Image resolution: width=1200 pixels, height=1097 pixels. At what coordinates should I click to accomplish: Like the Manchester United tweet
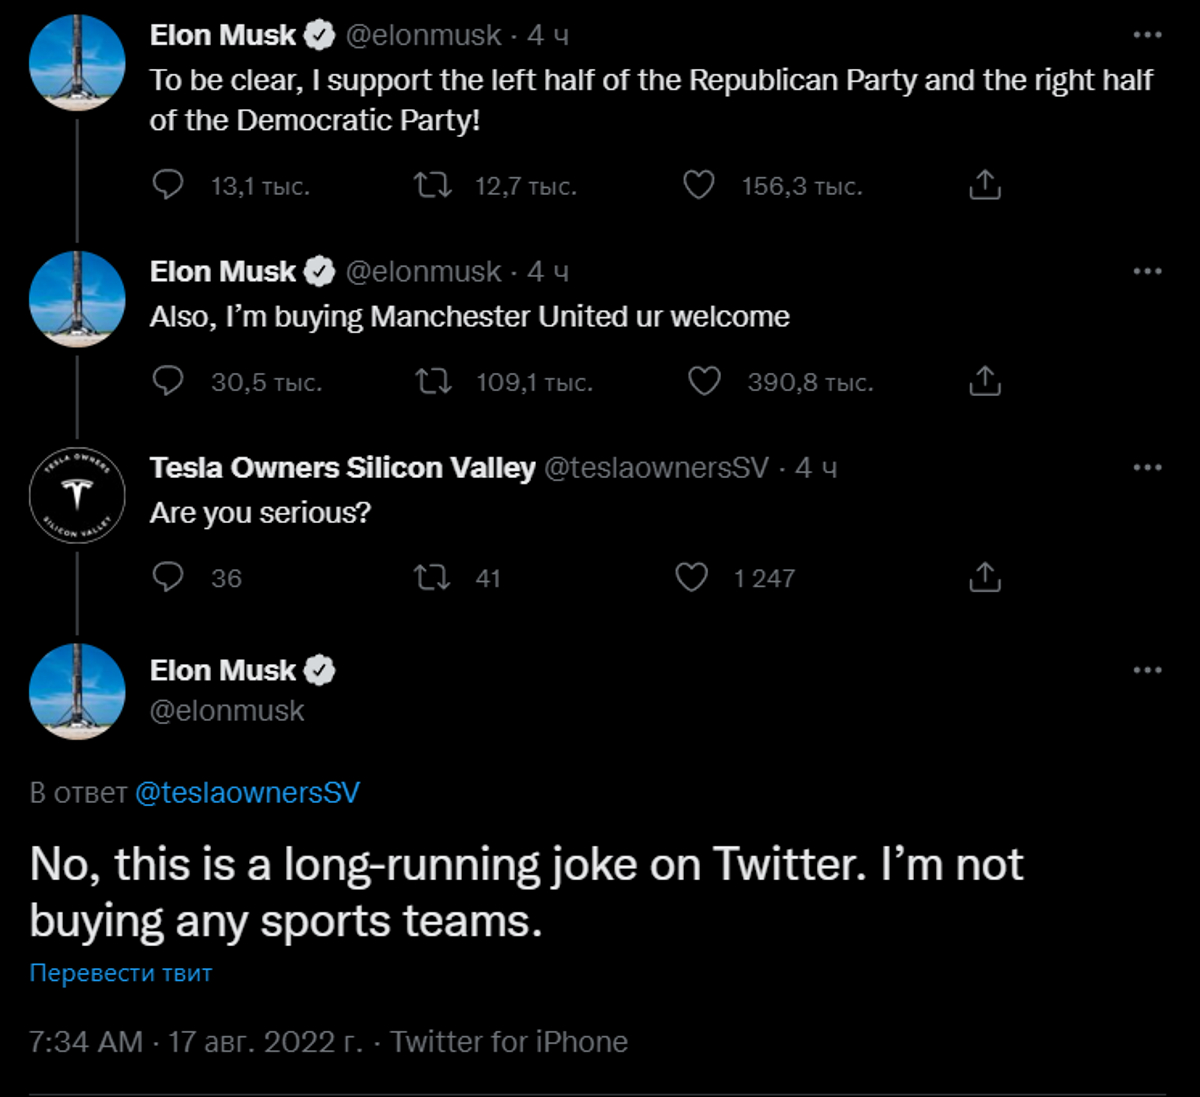click(704, 381)
